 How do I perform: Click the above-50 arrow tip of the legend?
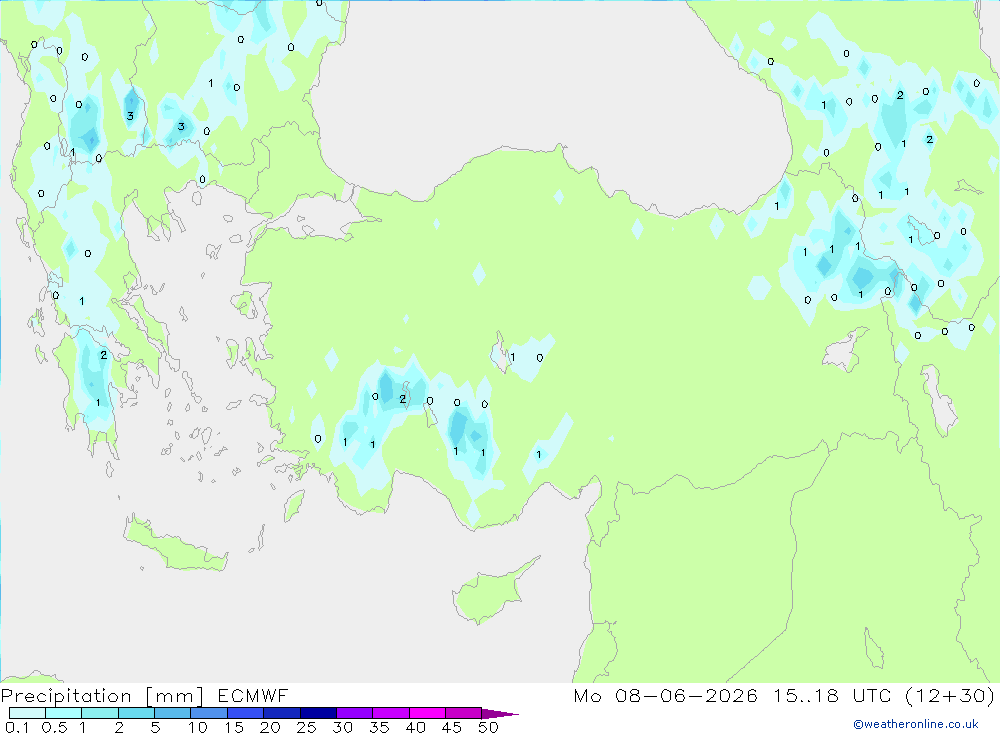pyautogui.click(x=500, y=714)
